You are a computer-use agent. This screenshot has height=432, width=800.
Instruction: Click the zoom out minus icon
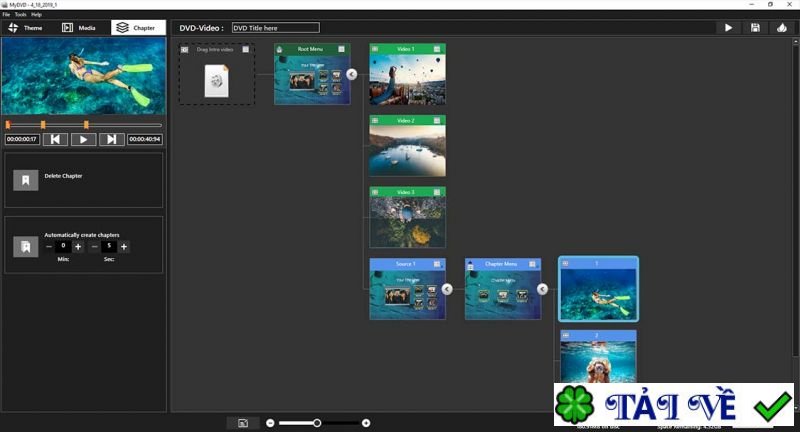270,423
